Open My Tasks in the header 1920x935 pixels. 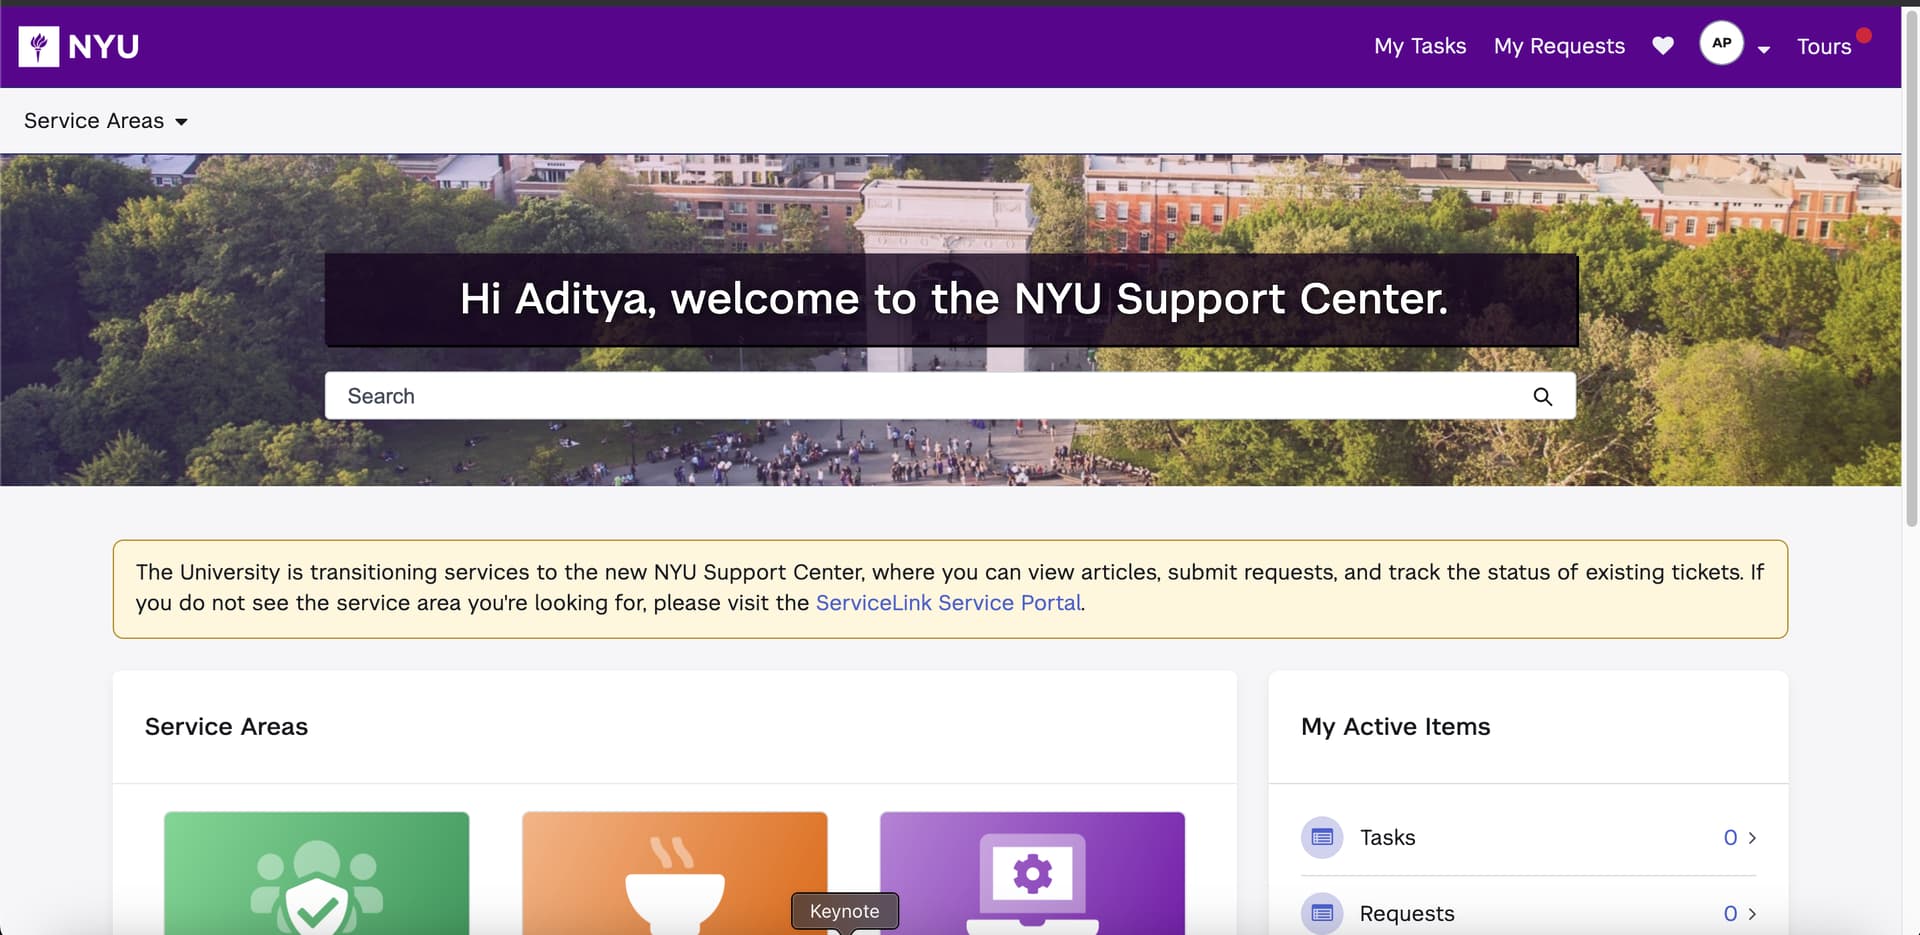[1420, 46]
